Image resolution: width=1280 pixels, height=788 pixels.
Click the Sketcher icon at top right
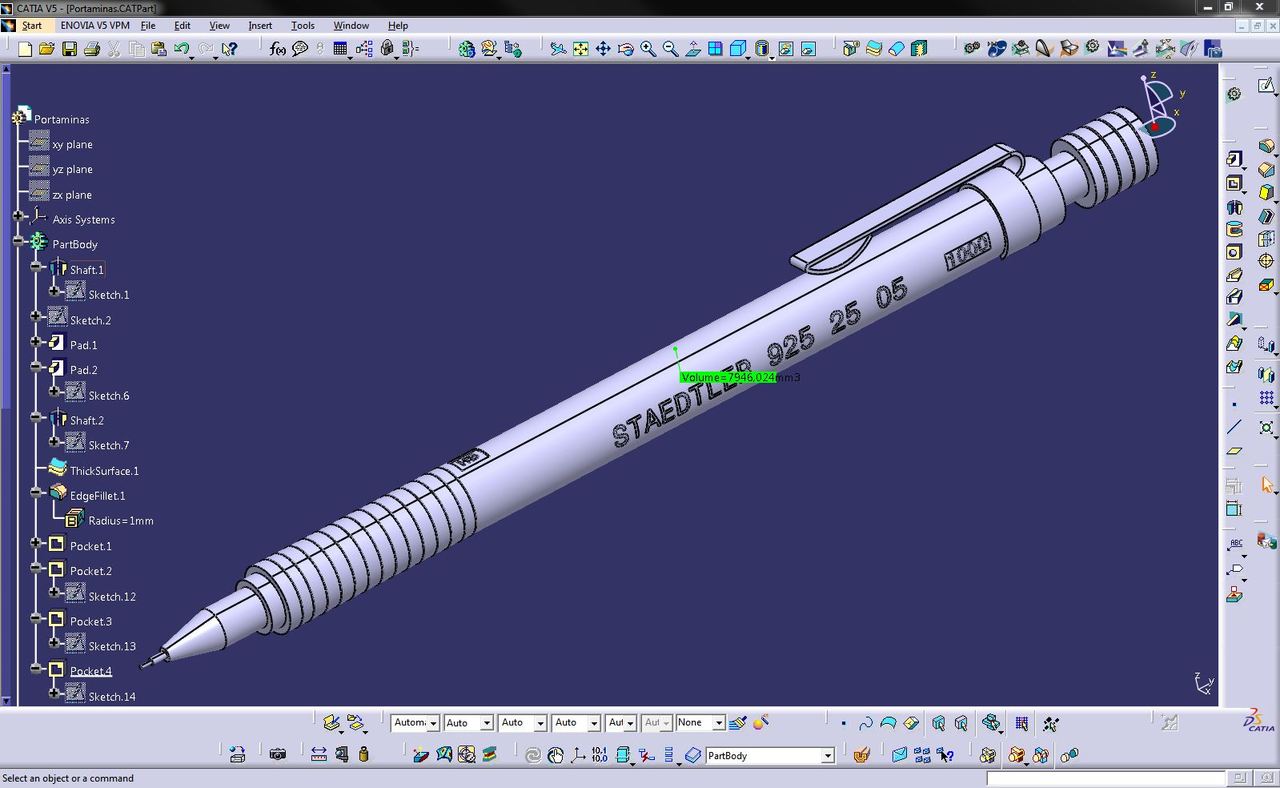tap(1266, 87)
